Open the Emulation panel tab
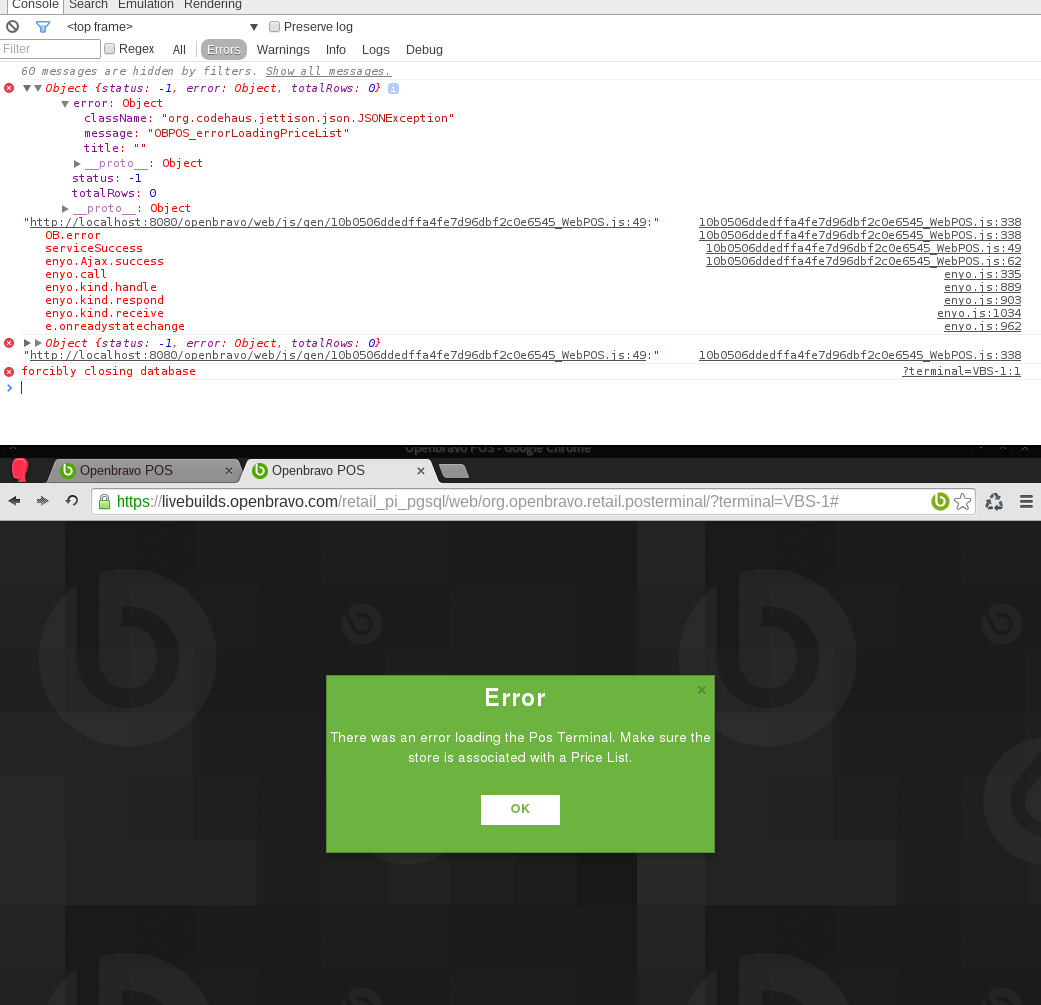 tap(145, 5)
